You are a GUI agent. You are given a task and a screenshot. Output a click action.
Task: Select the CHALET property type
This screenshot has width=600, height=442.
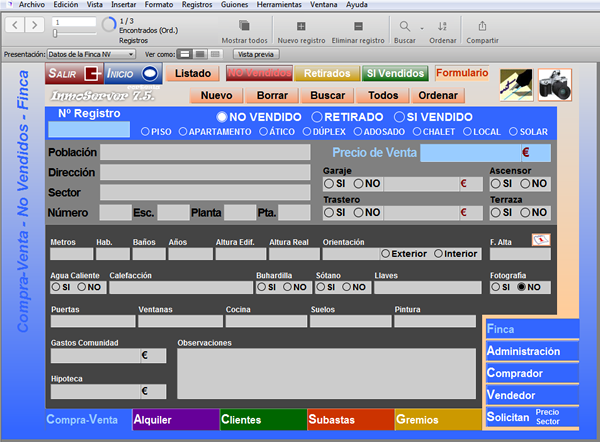(x=417, y=132)
